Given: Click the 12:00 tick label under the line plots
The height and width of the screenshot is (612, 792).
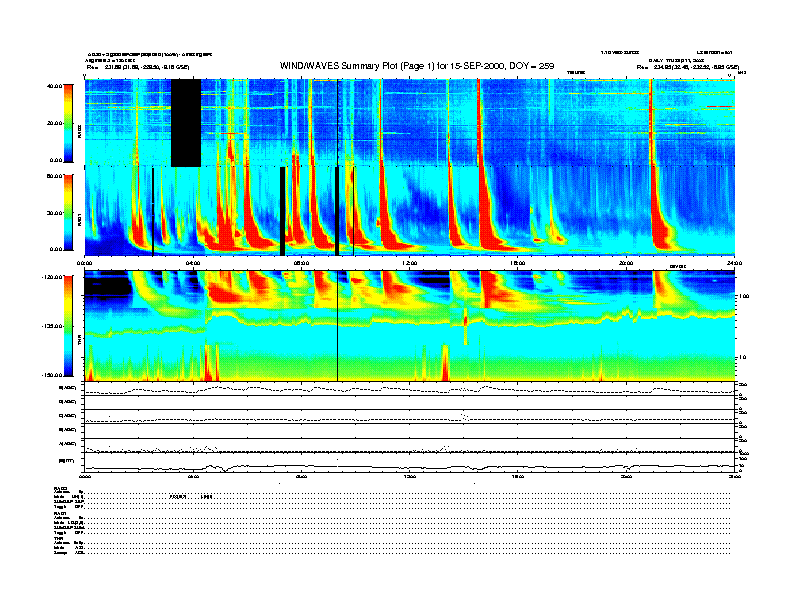Looking at the screenshot, I should pyautogui.click(x=410, y=476).
